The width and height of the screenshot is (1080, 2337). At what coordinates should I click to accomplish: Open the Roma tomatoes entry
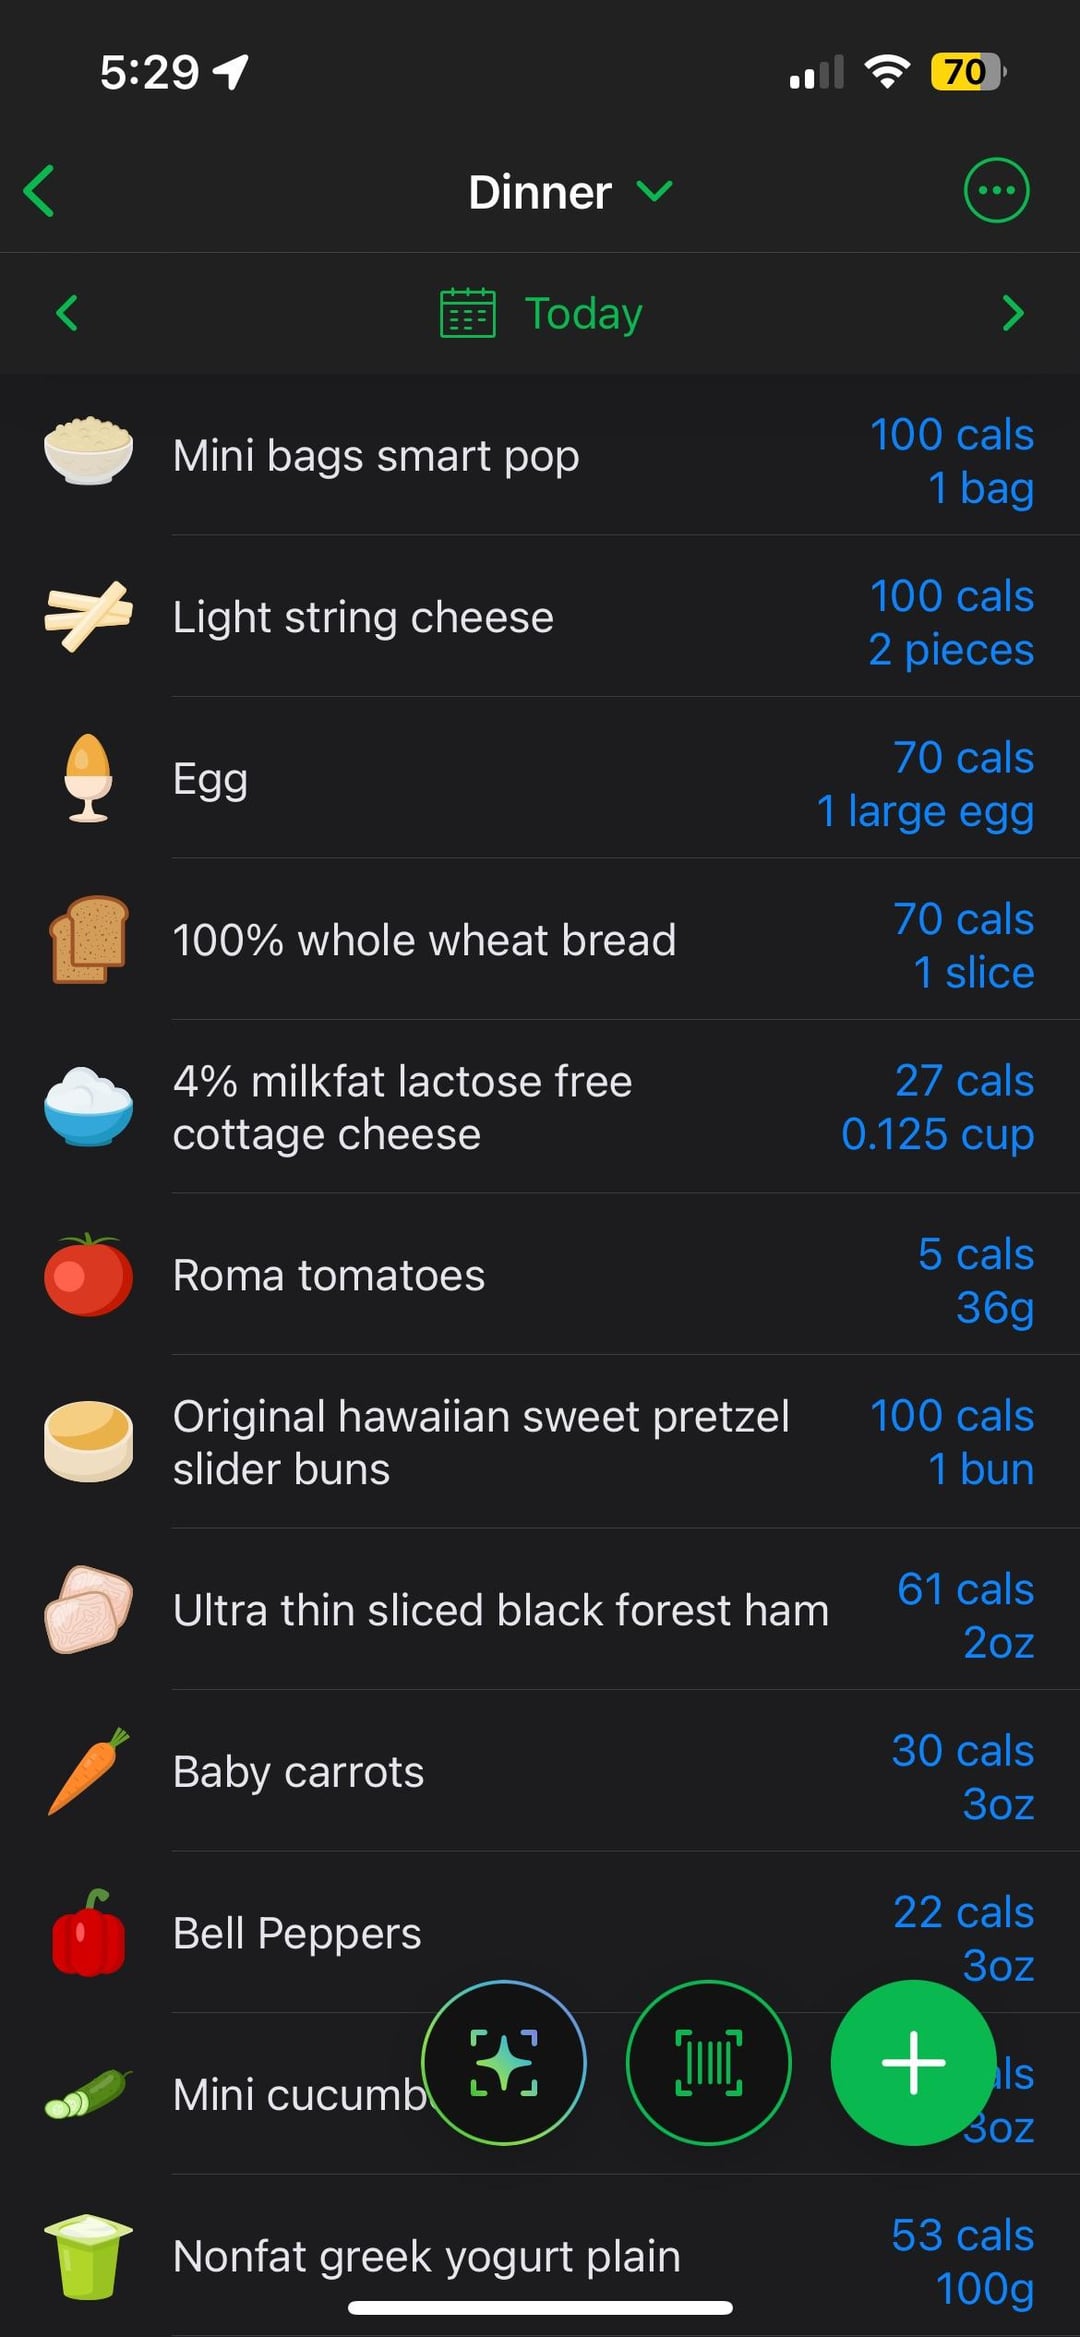[x=329, y=1275]
